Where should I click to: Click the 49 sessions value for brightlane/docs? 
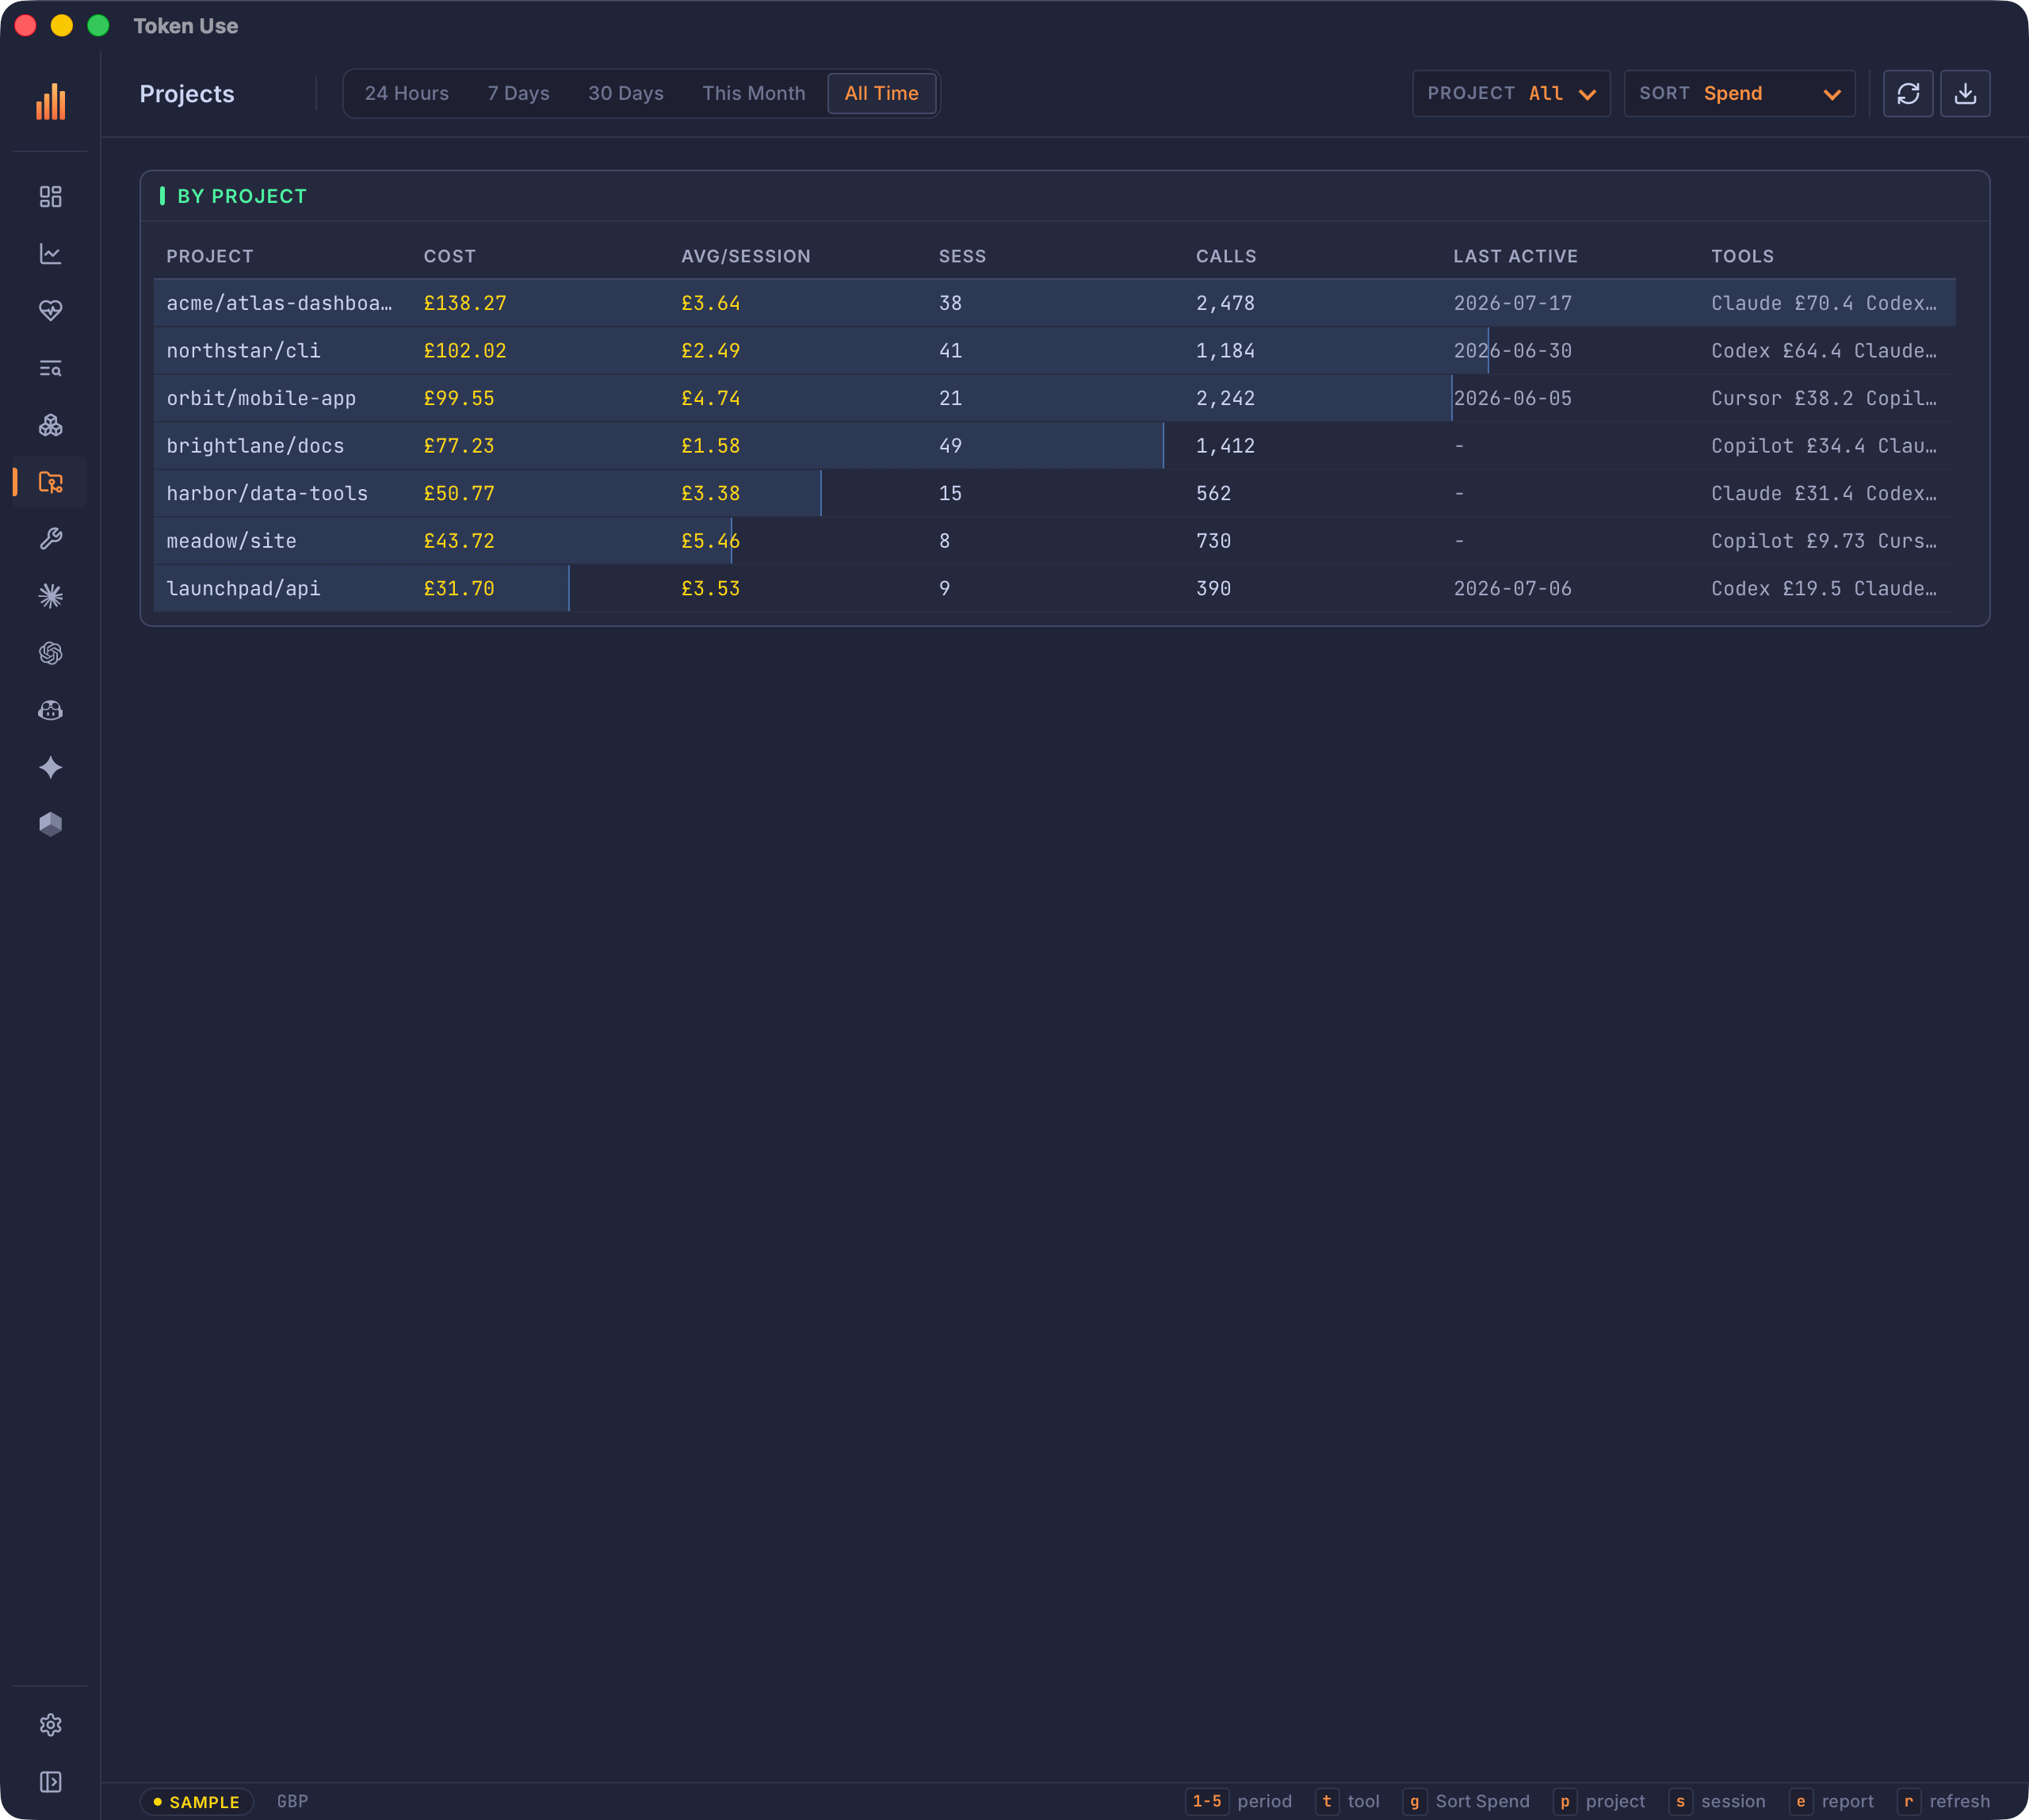[950, 446]
